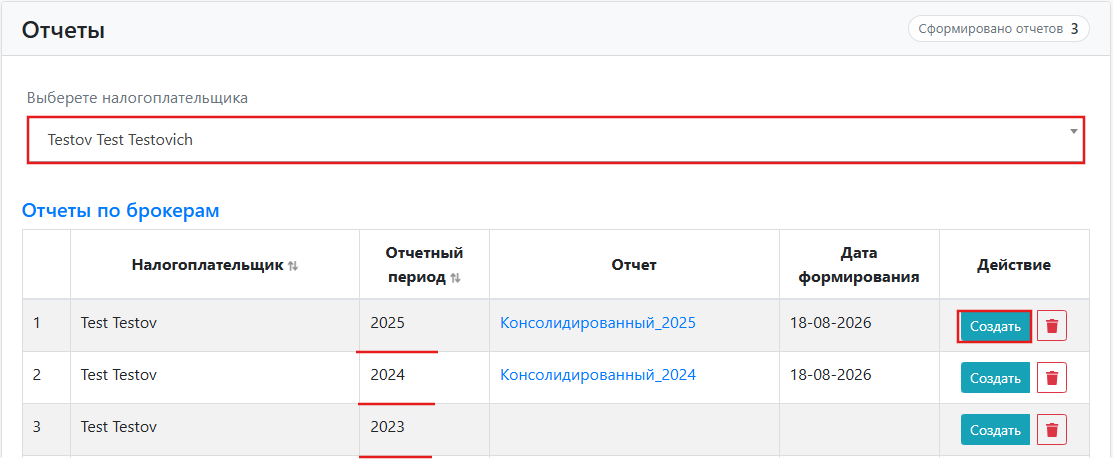Click the Отчеты по брокерам heading
This screenshot has width=1113, height=459.
121,211
